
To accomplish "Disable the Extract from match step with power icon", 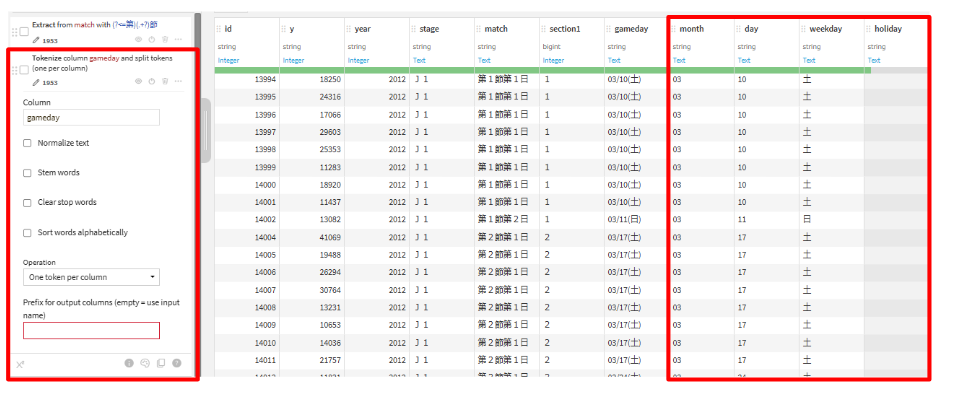I will (151, 39).
